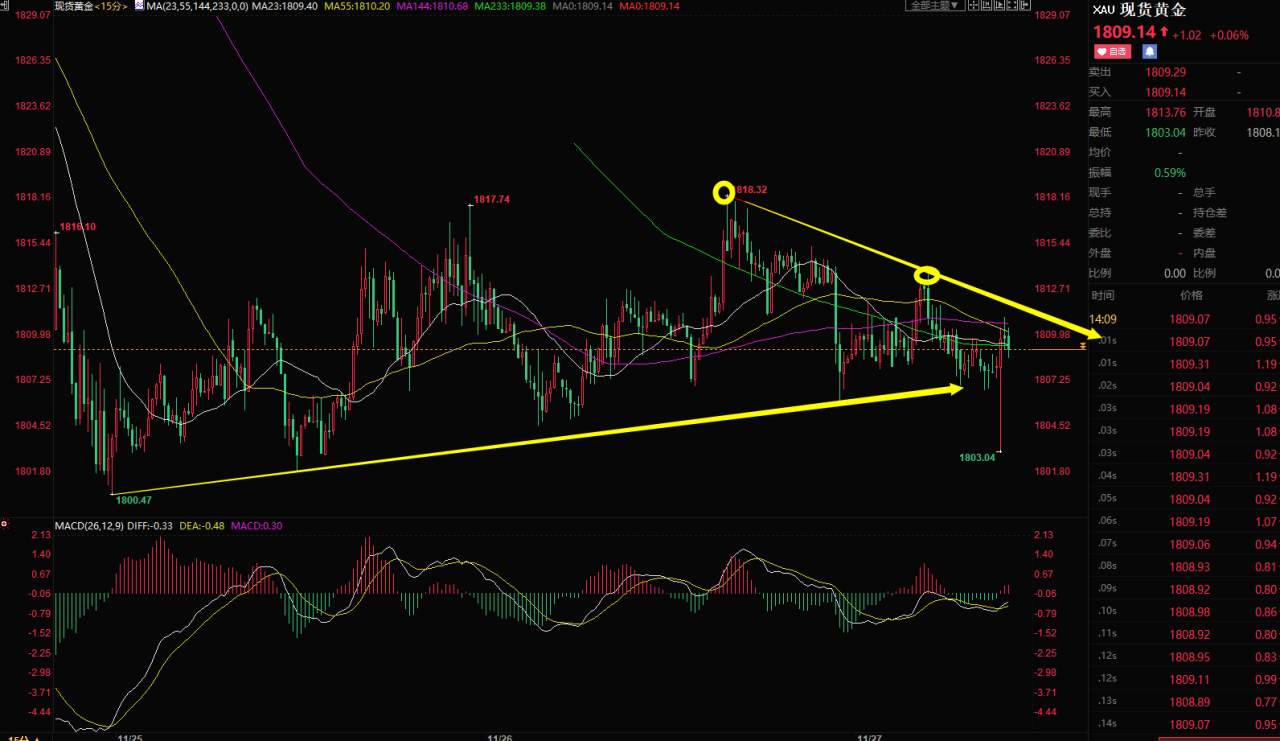Click the MA55:1810.20 value
The height and width of the screenshot is (741, 1280).
pyautogui.click(x=359, y=6)
